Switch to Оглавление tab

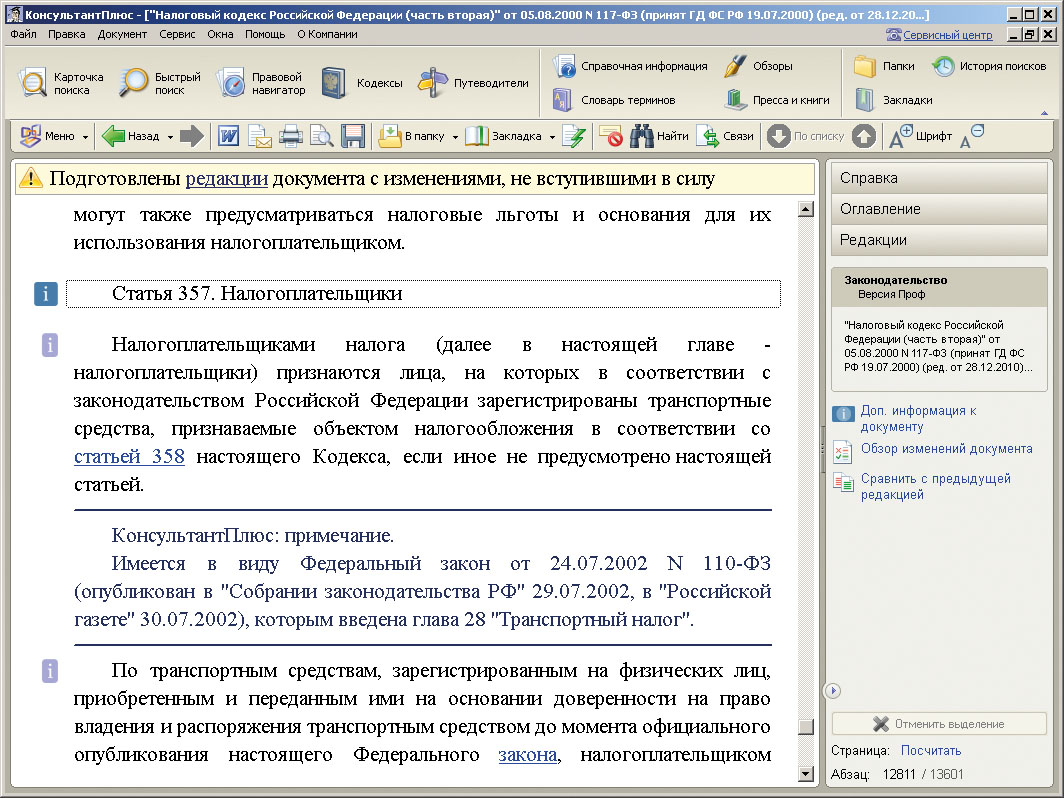tap(939, 209)
